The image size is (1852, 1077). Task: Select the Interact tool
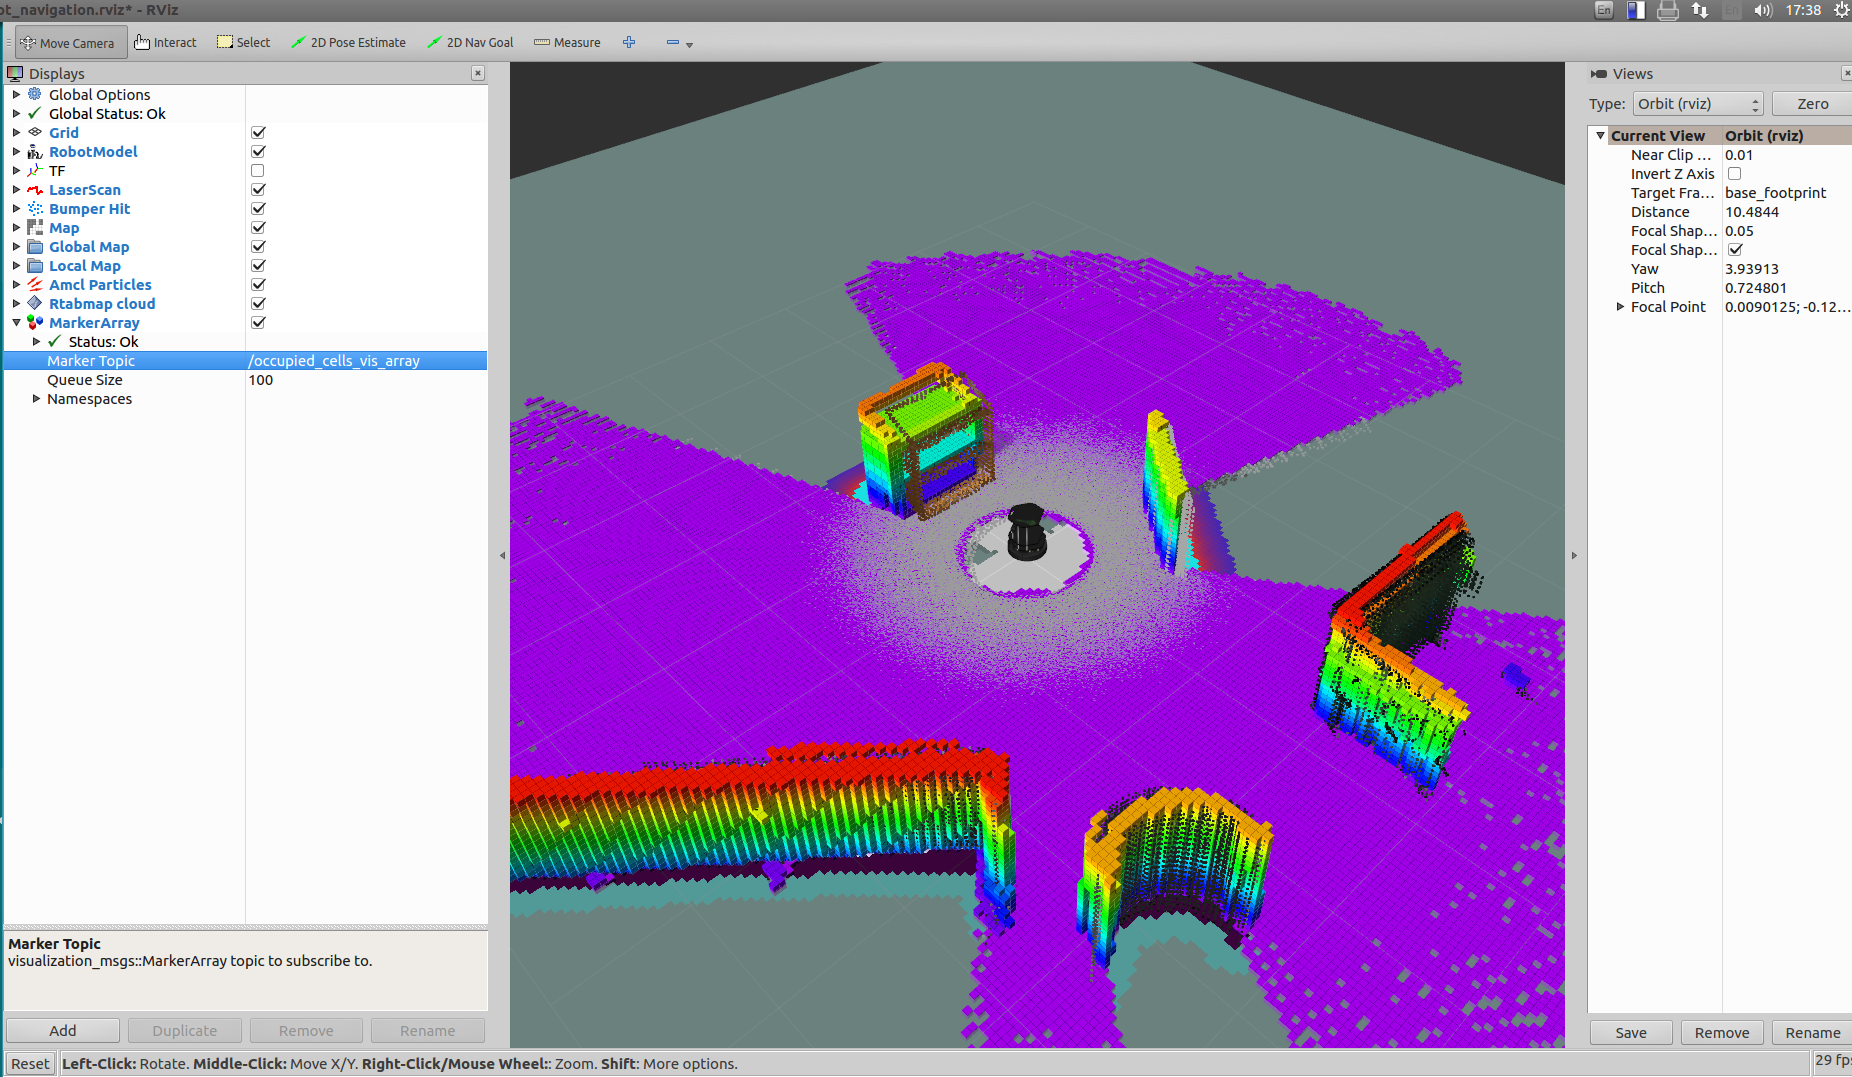165,42
